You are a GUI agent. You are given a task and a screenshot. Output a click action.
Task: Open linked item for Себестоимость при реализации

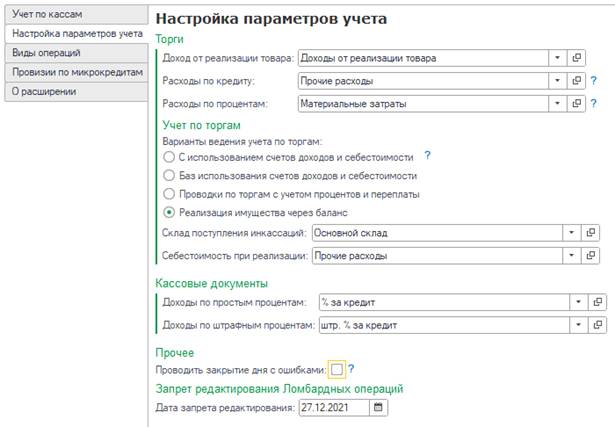pos(590,256)
